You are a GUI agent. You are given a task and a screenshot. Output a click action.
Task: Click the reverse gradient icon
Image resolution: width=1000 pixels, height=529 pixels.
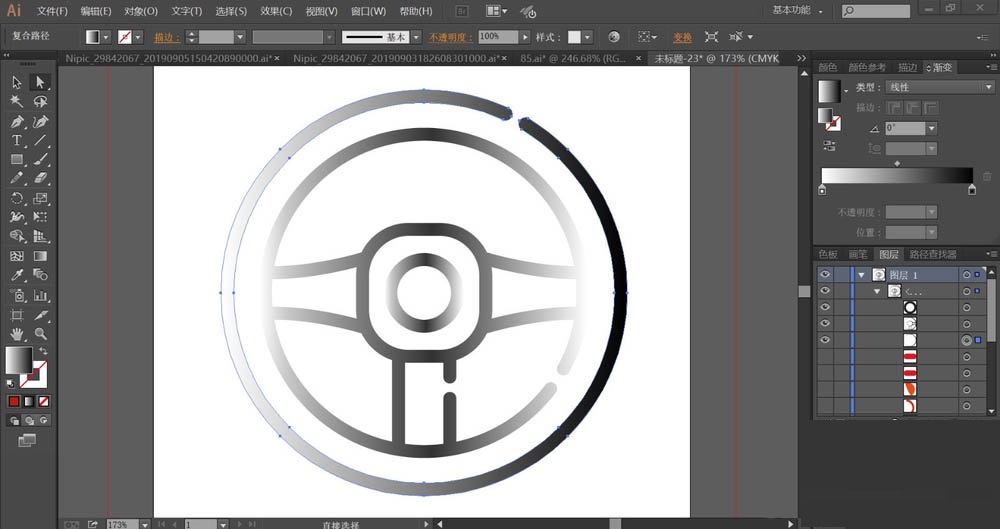pos(829,145)
